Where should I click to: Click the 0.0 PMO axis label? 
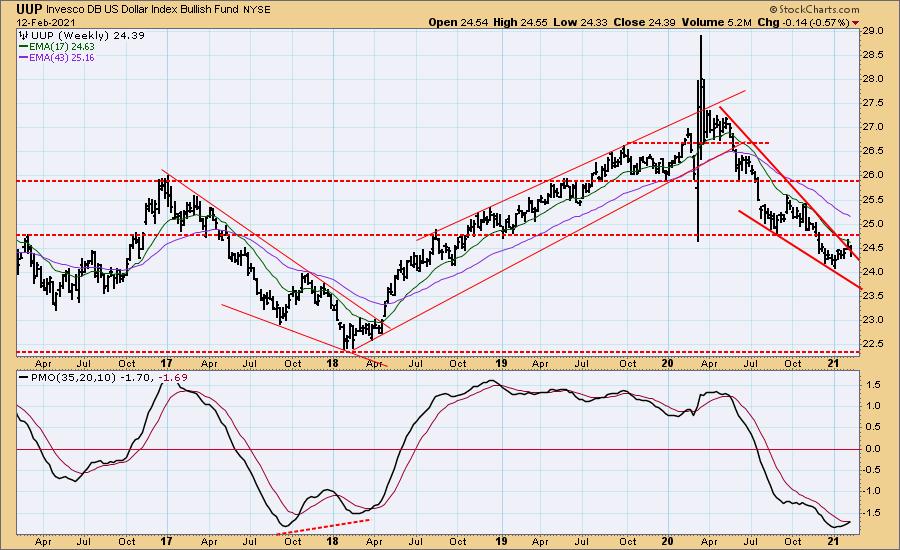872,448
